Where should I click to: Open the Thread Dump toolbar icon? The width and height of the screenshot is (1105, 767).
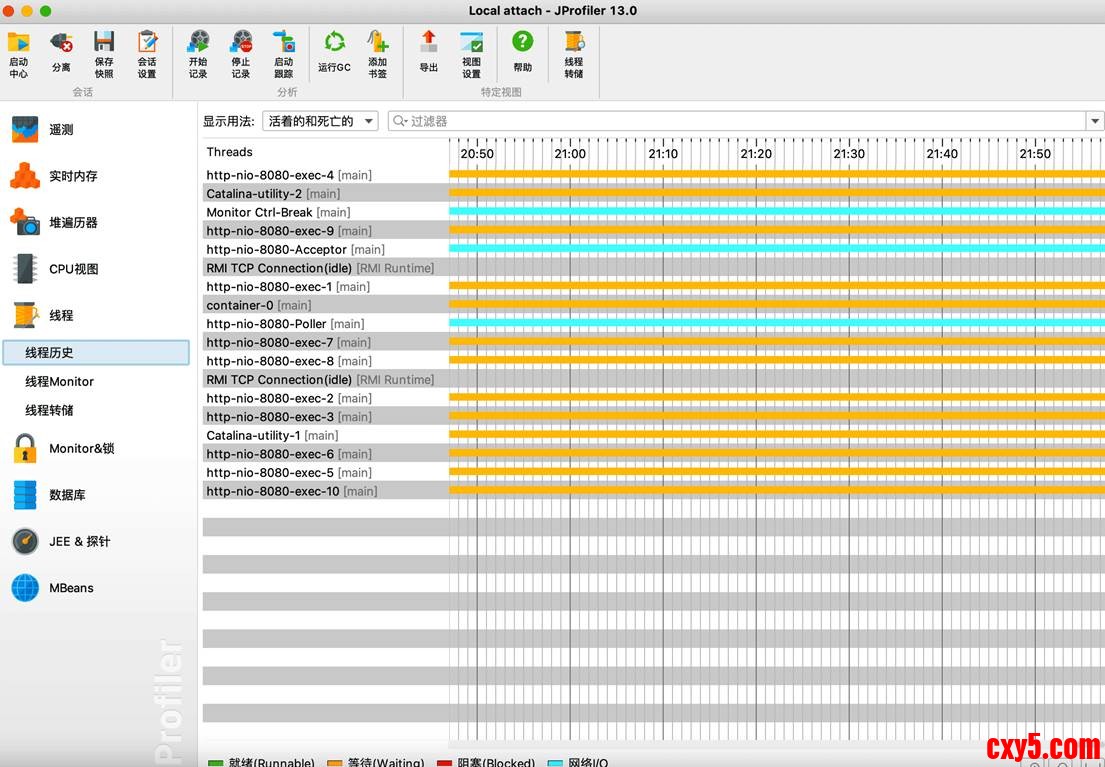(573, 53)
